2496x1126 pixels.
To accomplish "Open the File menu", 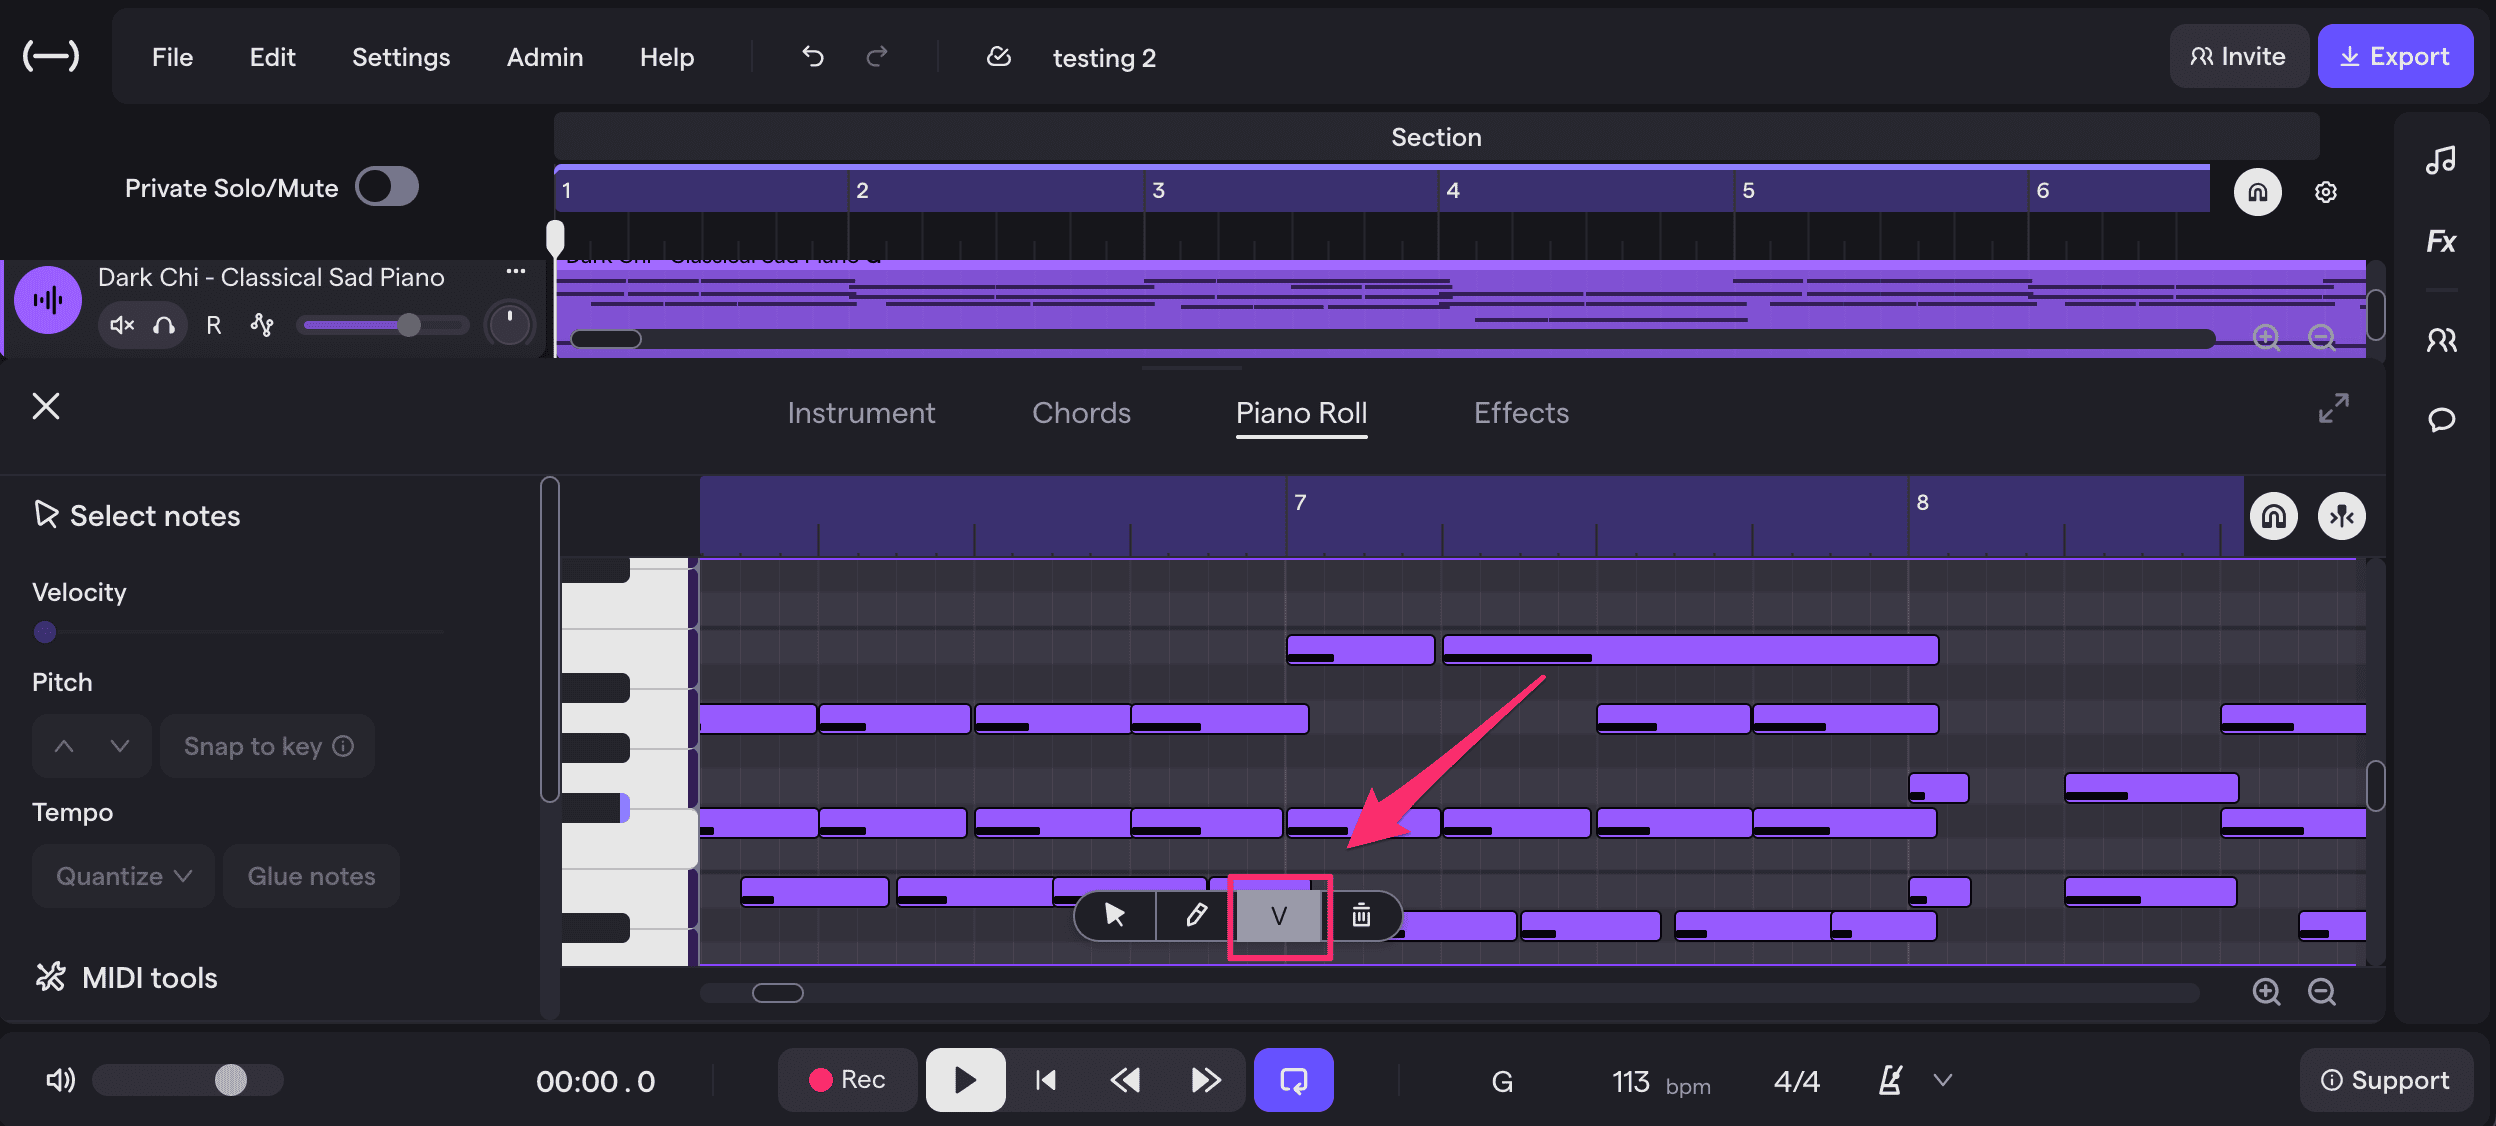I will click(x=172, y=57).
